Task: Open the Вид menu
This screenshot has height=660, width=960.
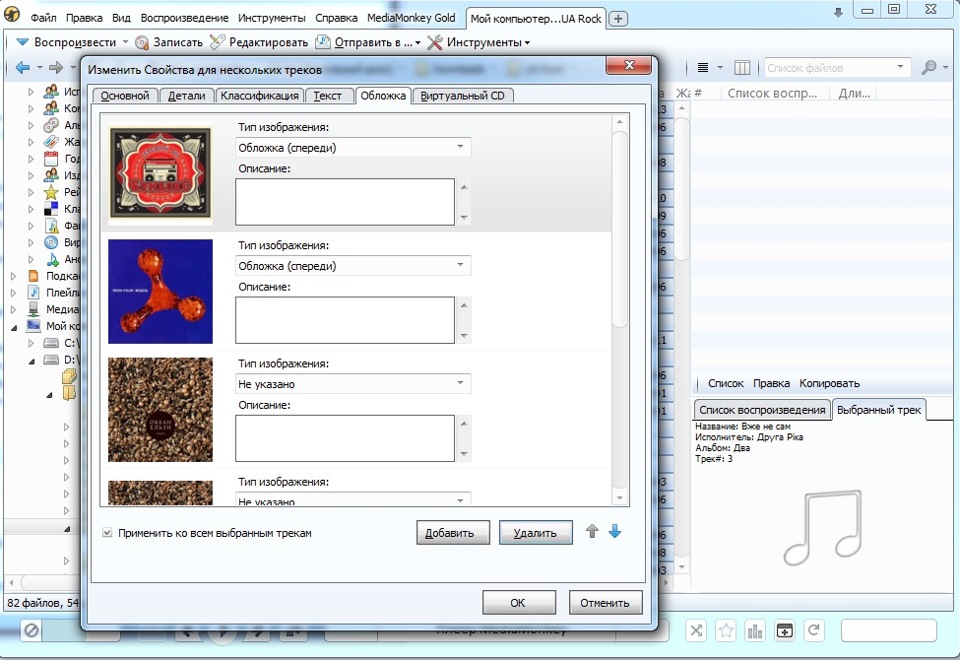Action: [x=121, y=18]
